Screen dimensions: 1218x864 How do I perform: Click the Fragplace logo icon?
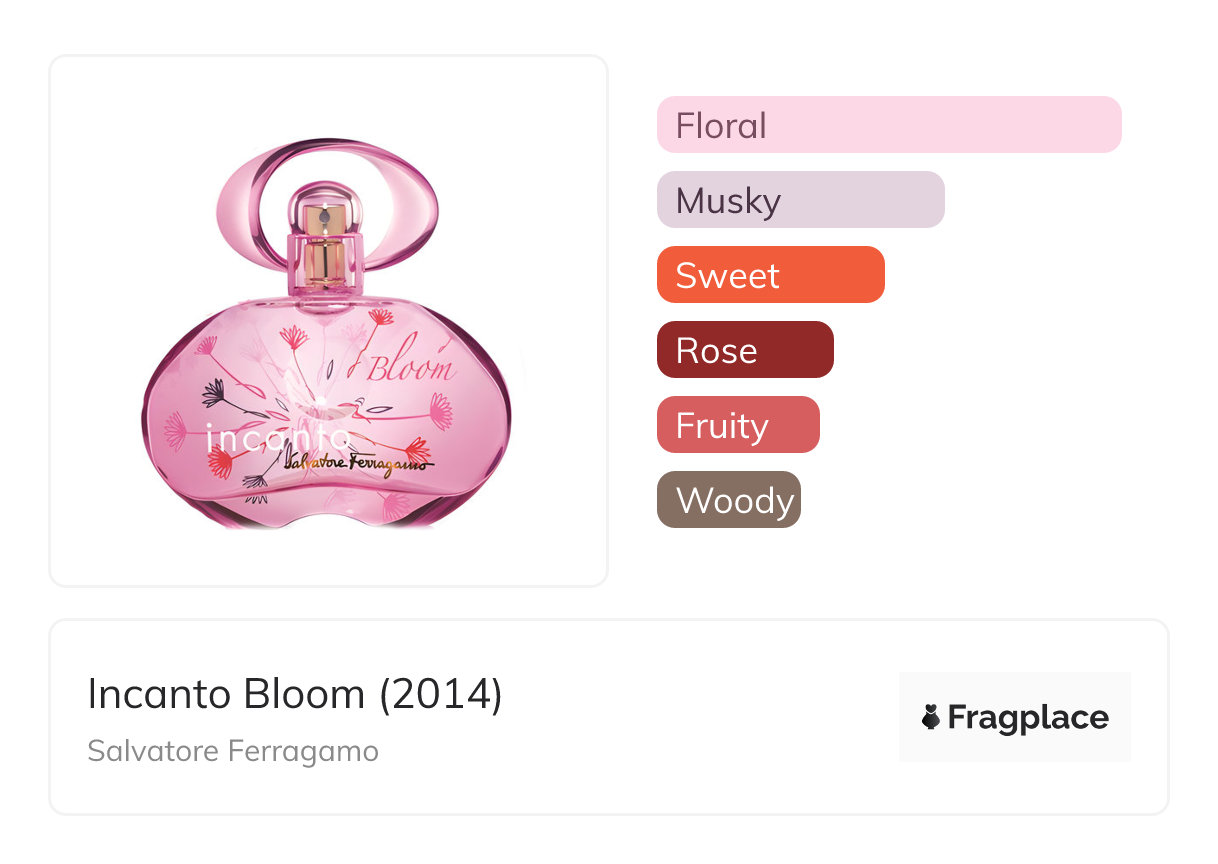[932, 717]
